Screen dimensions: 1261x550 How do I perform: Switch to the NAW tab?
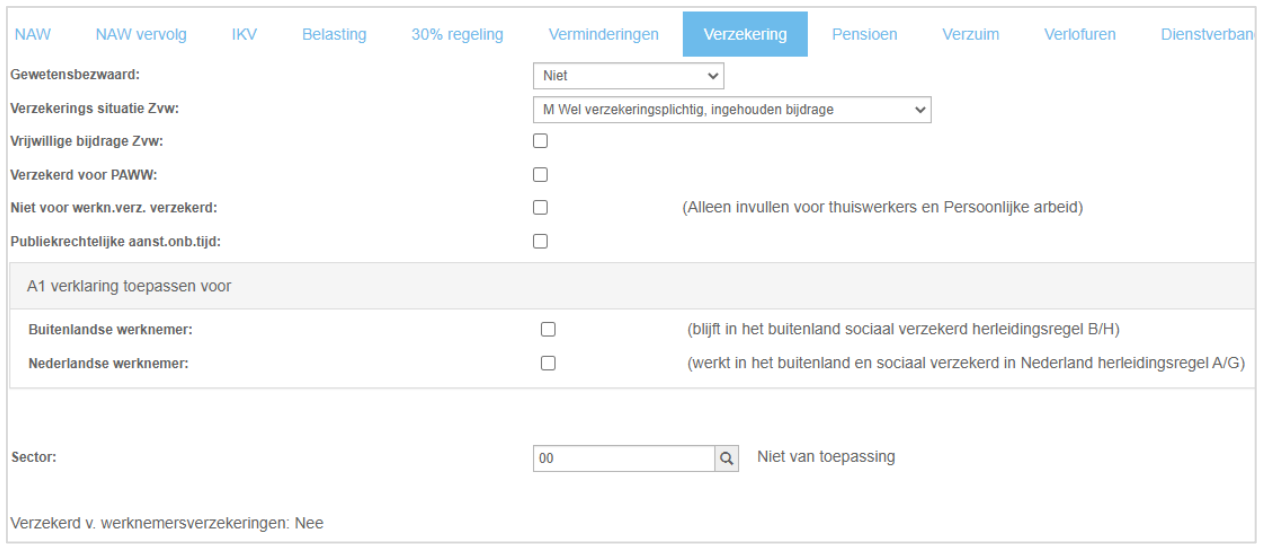coord(33,34)
